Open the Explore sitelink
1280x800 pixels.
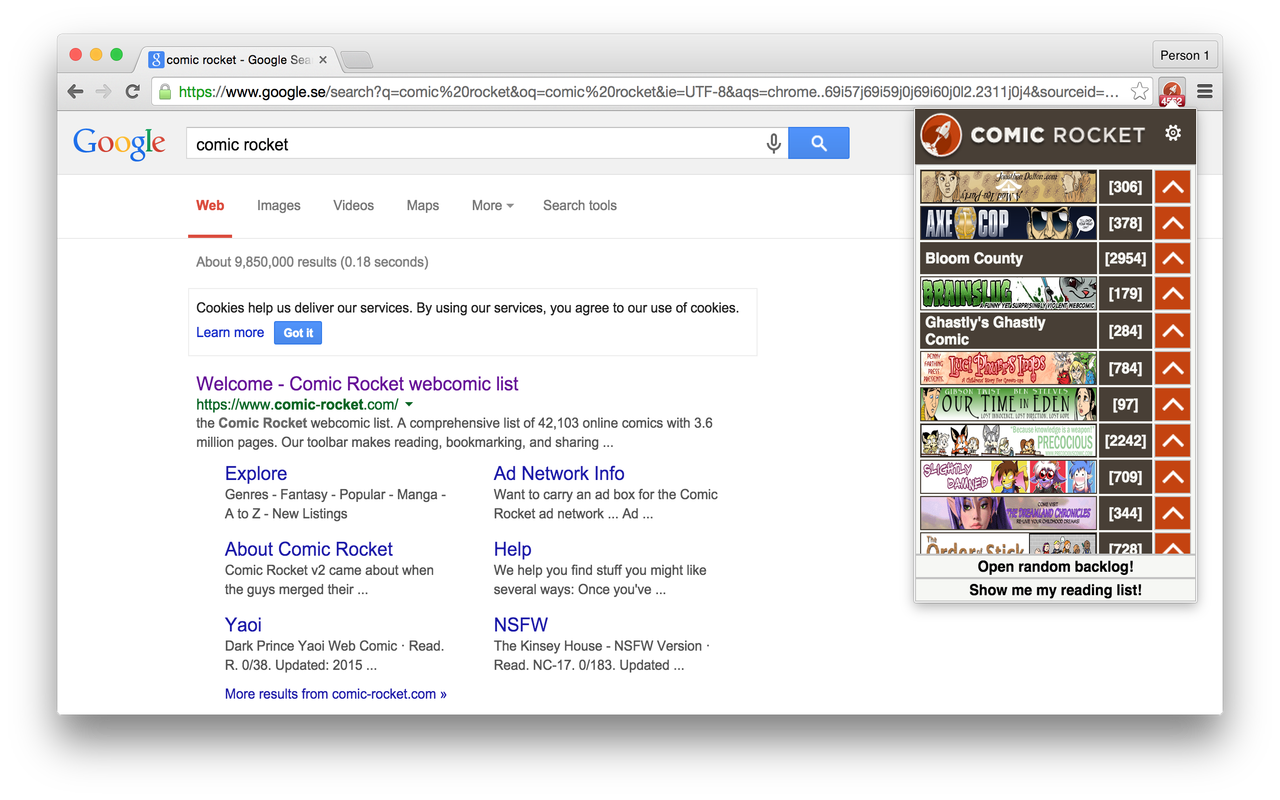click(256, 474)
